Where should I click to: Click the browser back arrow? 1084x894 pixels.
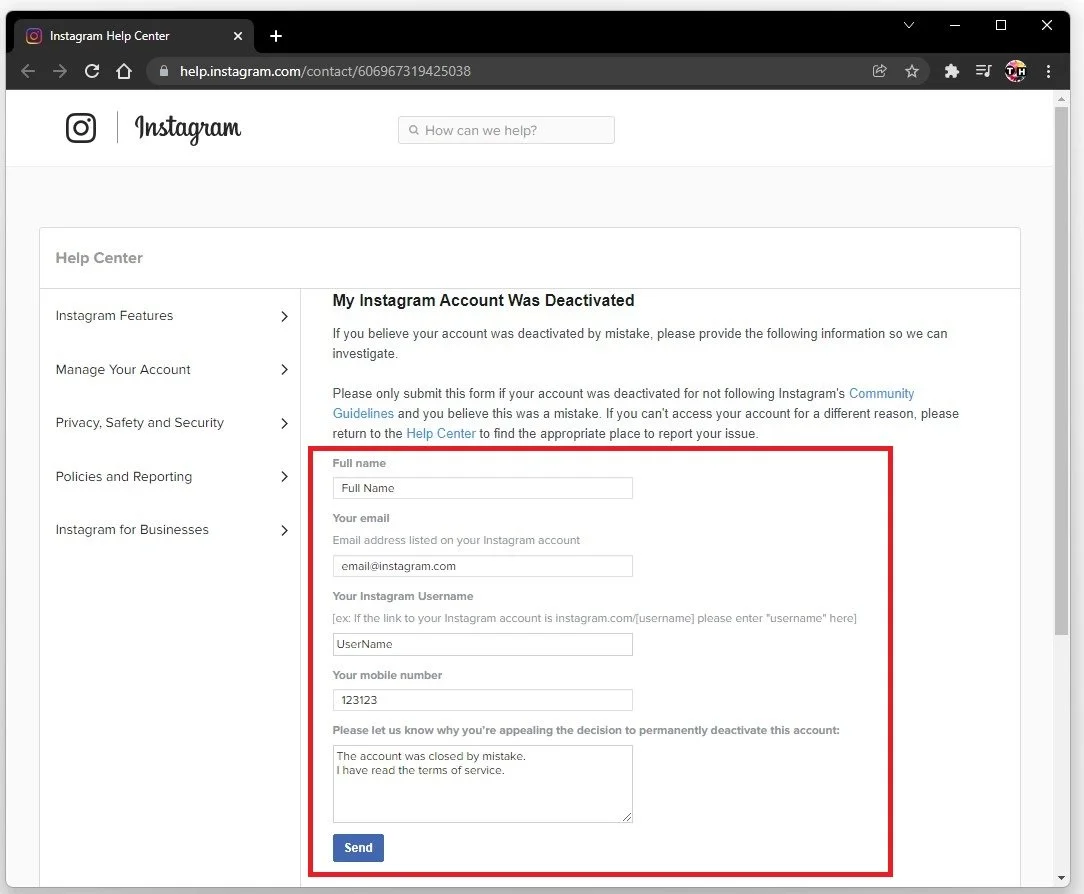[28, 71]
